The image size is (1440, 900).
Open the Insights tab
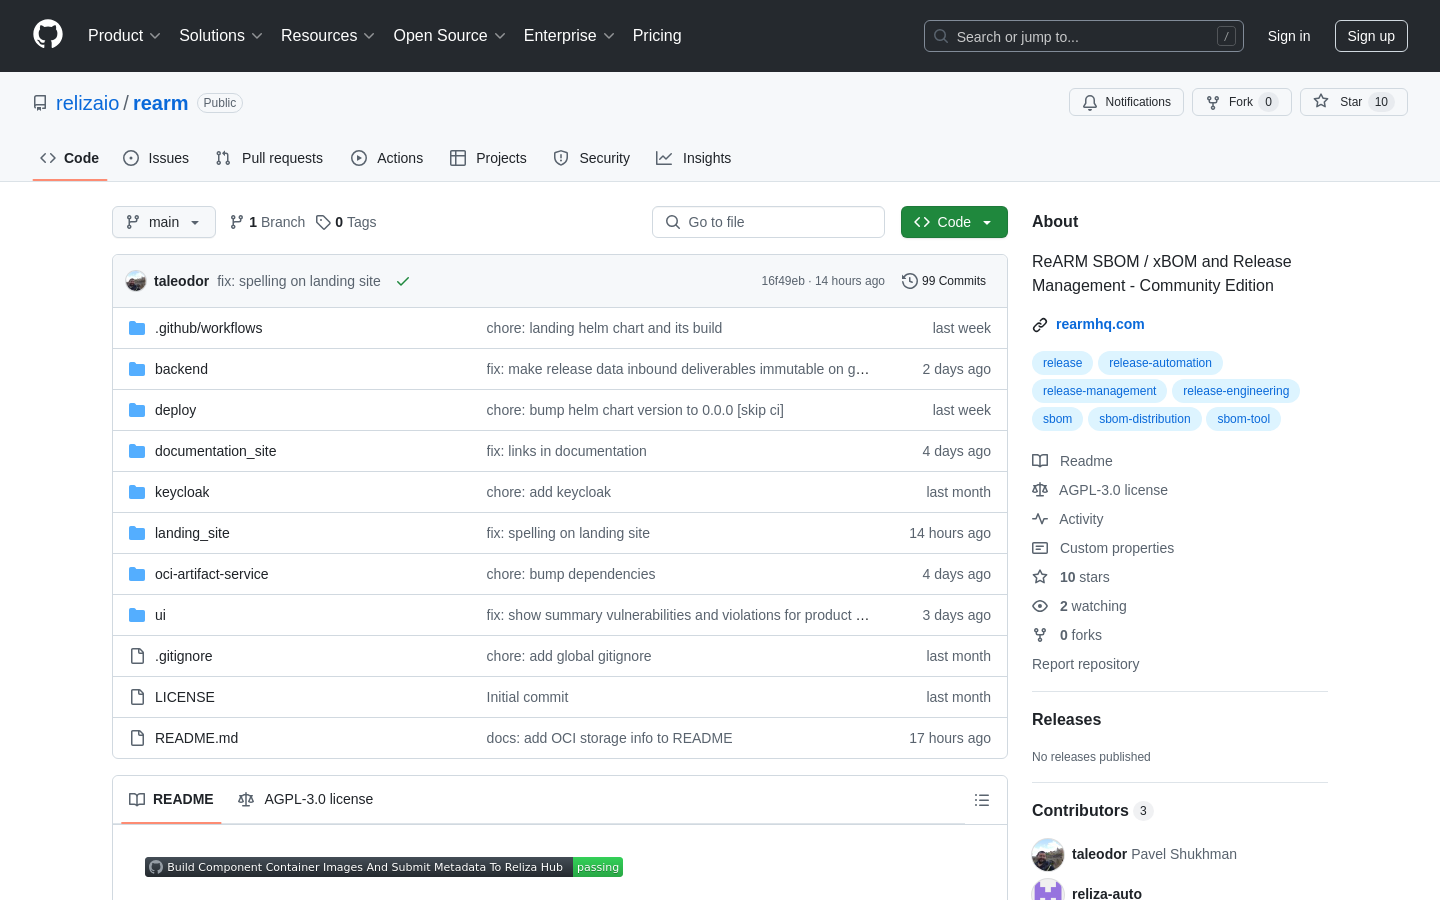click(694, 158)
